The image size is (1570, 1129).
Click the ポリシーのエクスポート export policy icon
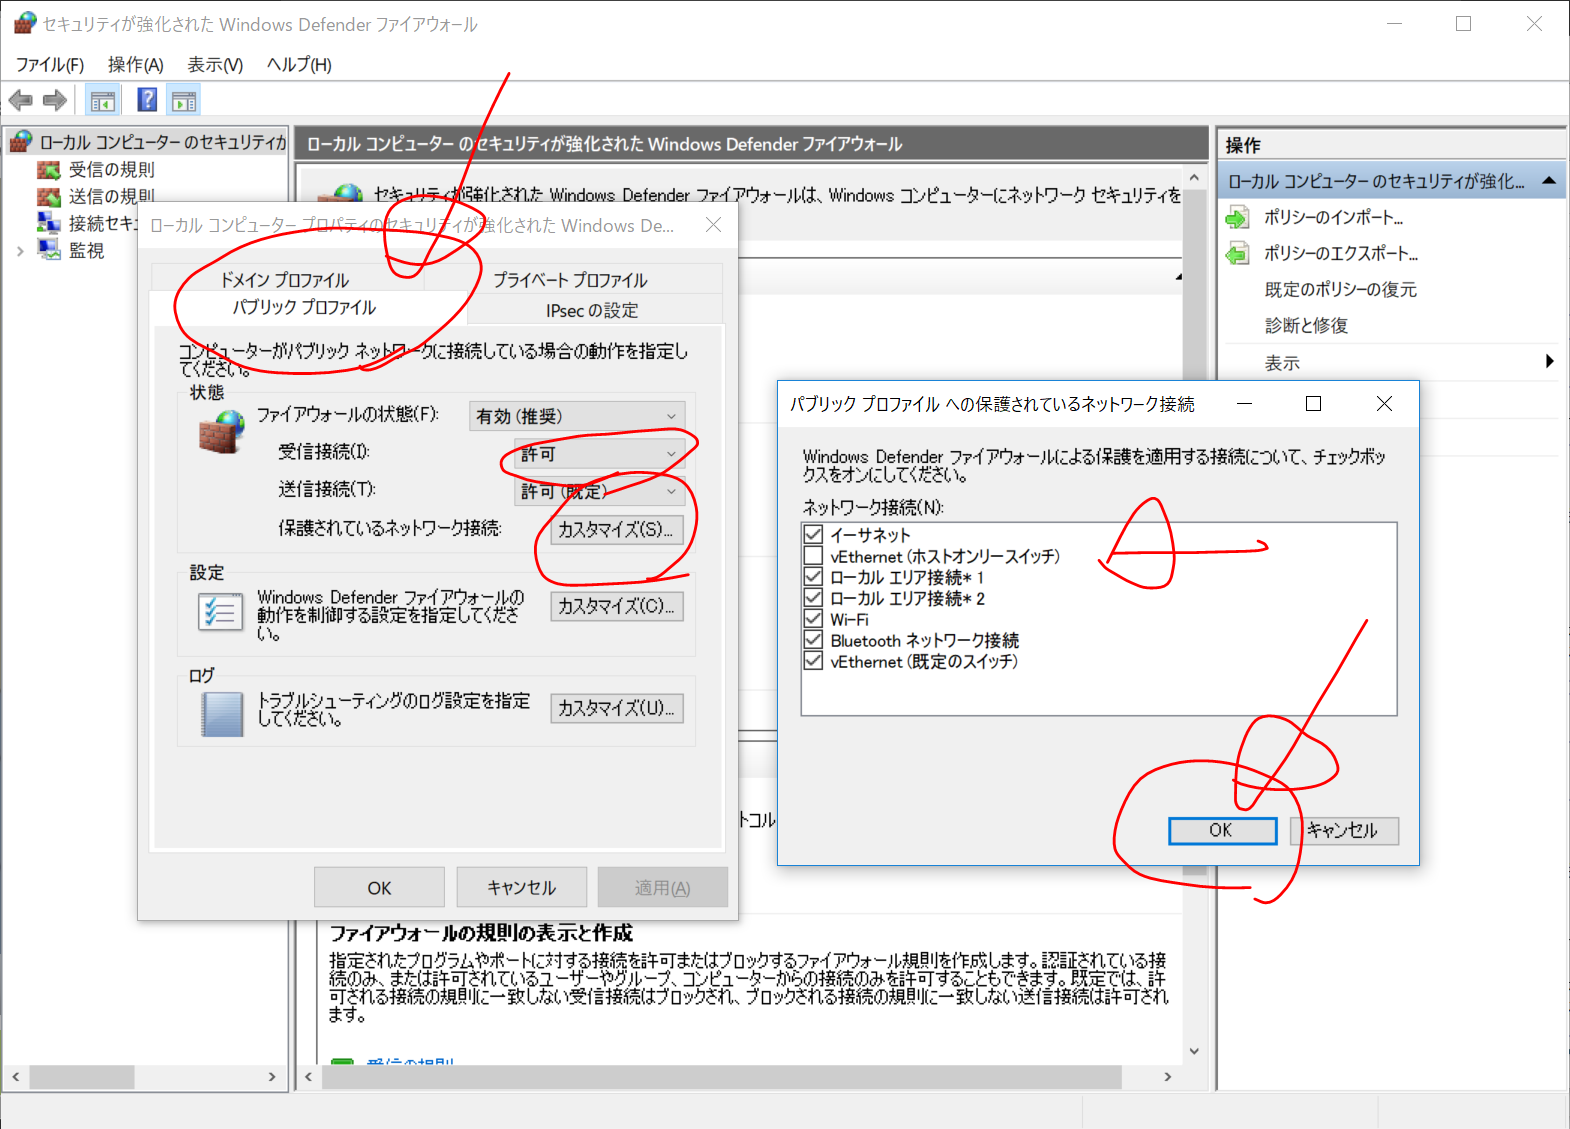click(1238, 254)
